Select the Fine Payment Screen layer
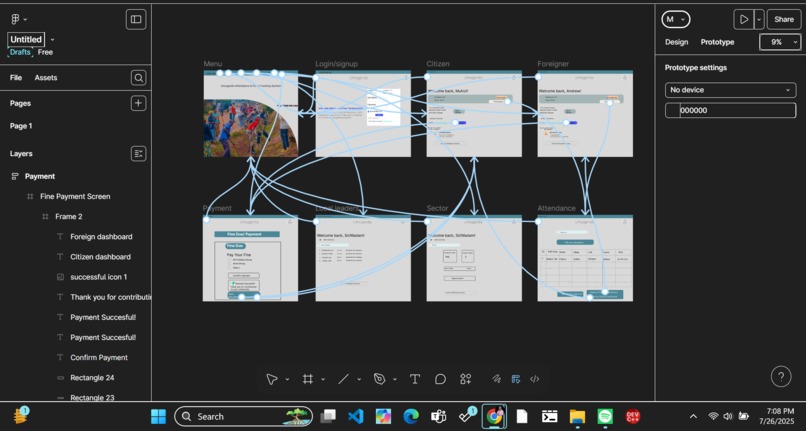Screen dimensions: 806x431 pos(75,196)
